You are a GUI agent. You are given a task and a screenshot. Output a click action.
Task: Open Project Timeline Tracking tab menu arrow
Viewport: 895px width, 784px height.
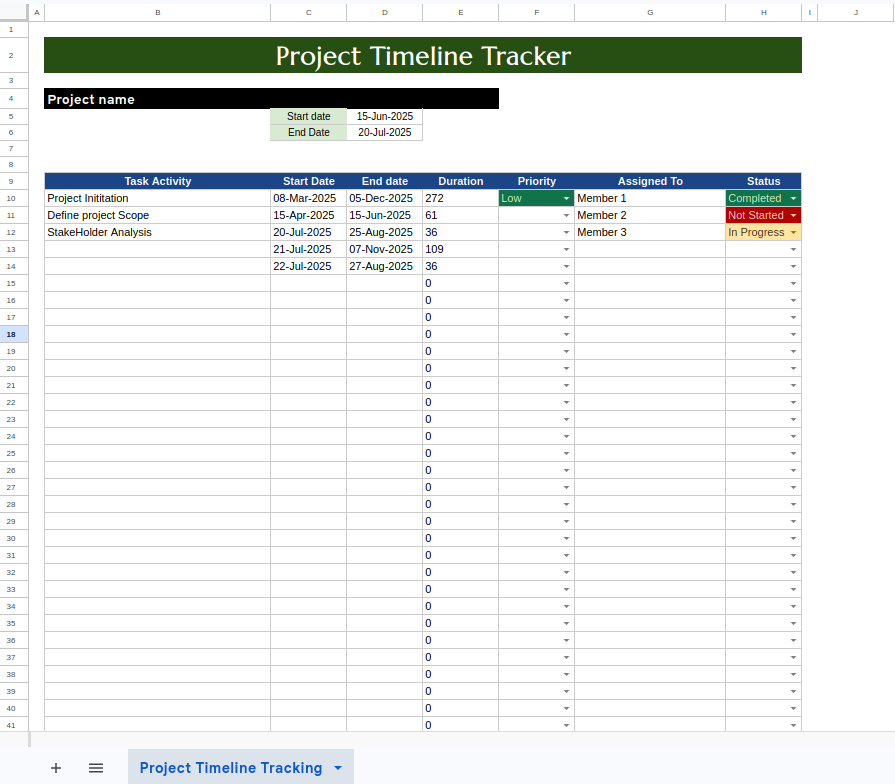(338, 768)
